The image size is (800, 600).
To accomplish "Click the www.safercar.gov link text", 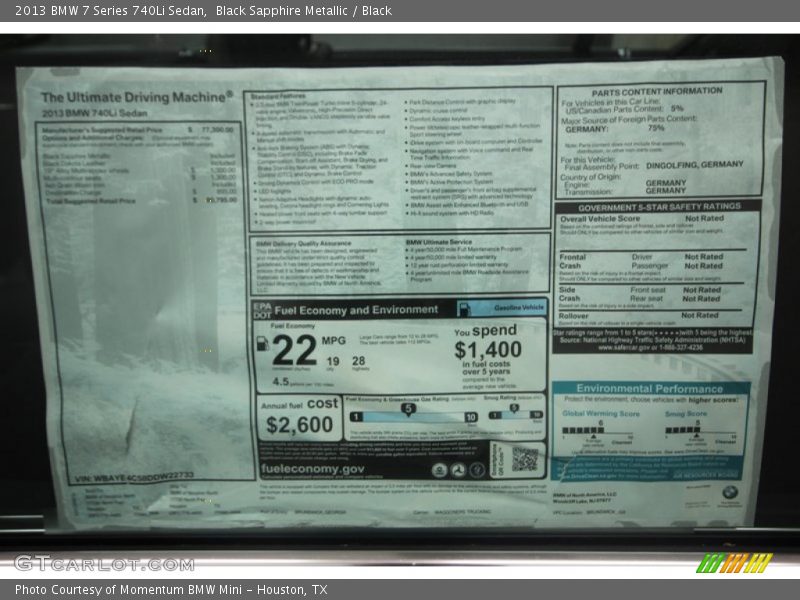I will (x=618, y=348).
